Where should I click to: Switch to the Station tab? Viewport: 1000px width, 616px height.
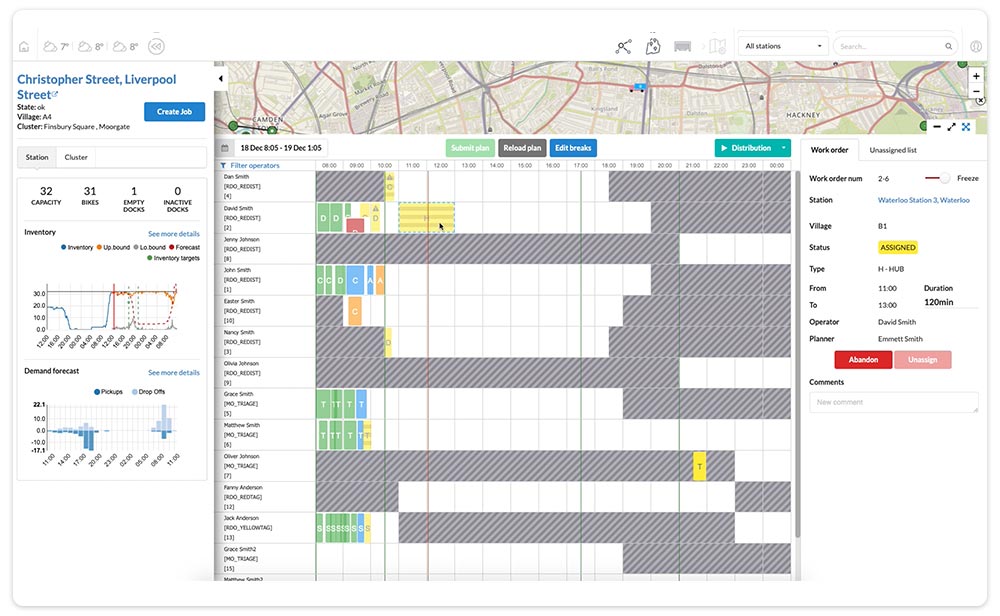point(37,158)
